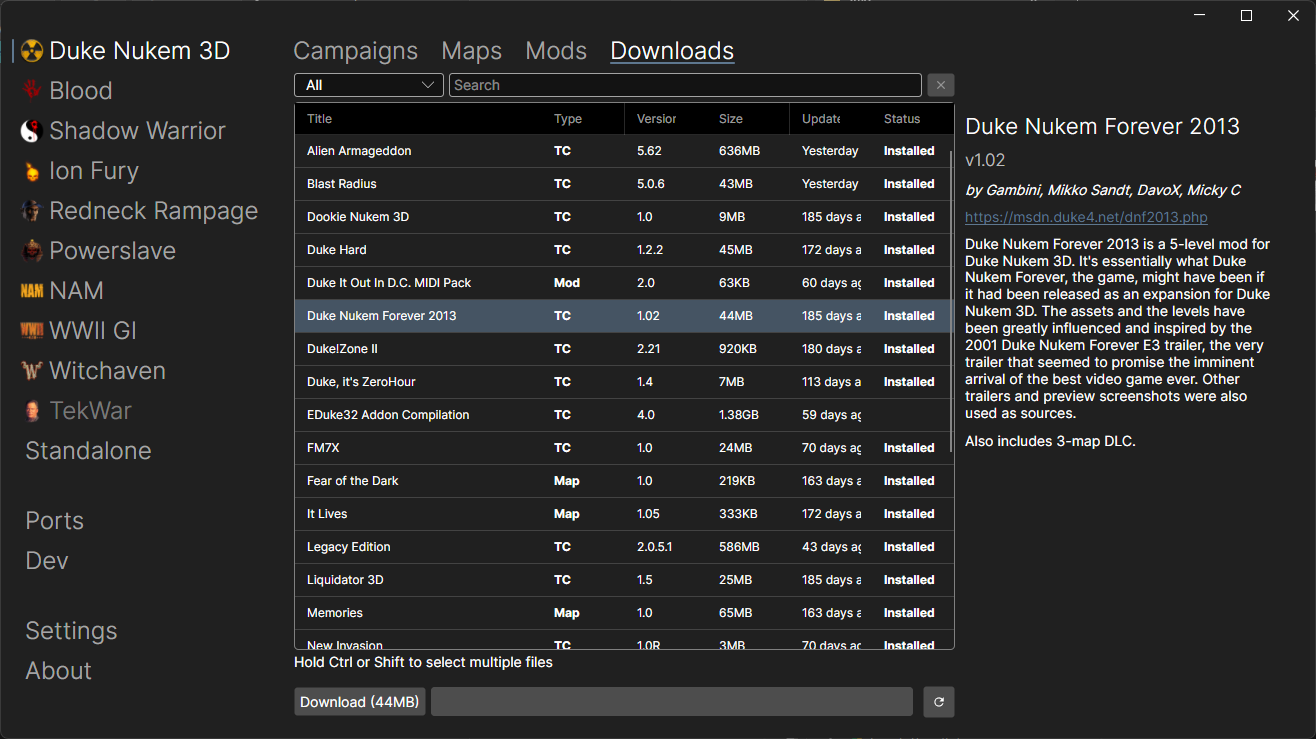The image size is (1316, 739).
Task: Click the Witchaven W icon
Action: click(32, 371)
